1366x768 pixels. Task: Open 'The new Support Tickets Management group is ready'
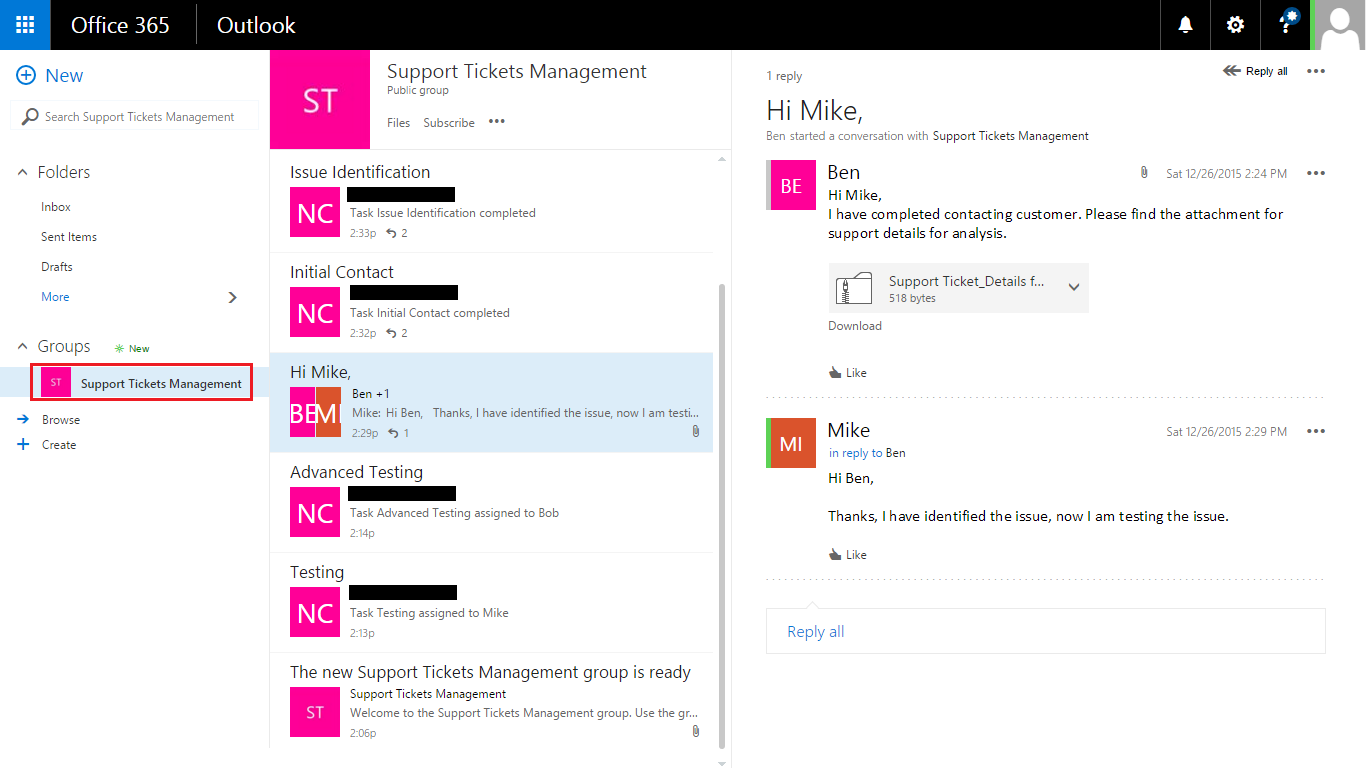tap(491, 702)
